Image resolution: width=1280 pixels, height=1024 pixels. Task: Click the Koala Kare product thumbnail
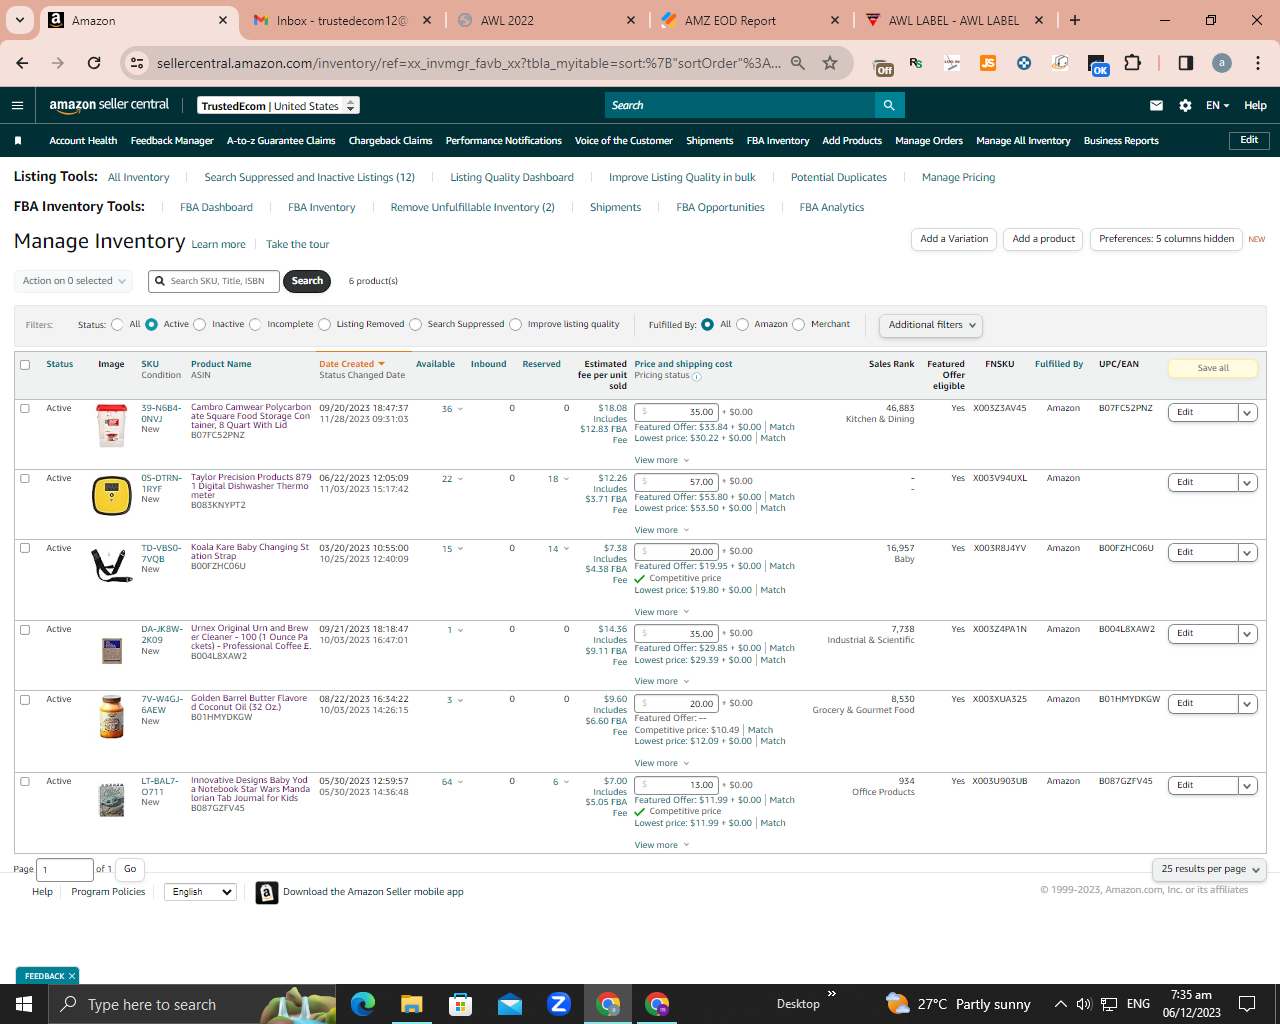click(112, 565)
